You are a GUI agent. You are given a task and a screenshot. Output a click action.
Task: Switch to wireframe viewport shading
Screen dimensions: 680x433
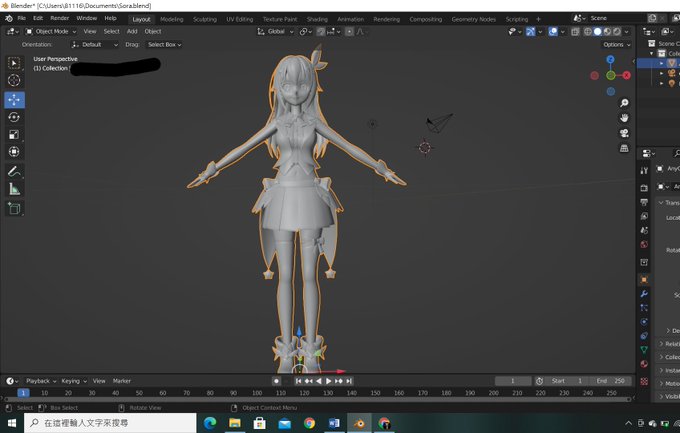pyautogui.click(x=588, y=32)
